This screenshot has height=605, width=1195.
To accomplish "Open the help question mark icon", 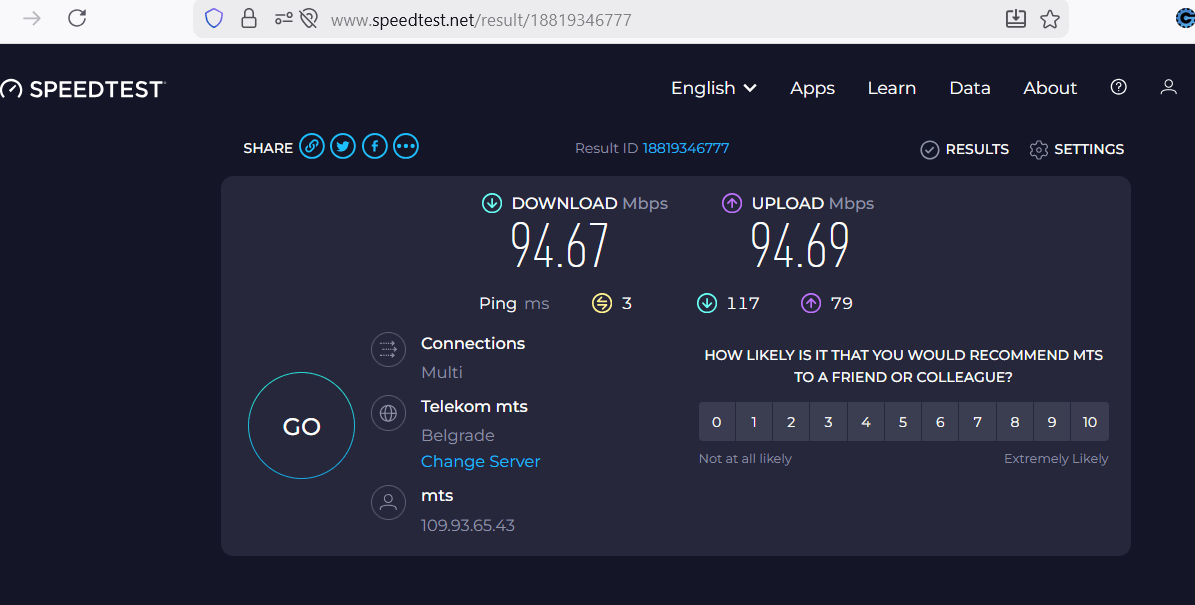I will 1118,88.
